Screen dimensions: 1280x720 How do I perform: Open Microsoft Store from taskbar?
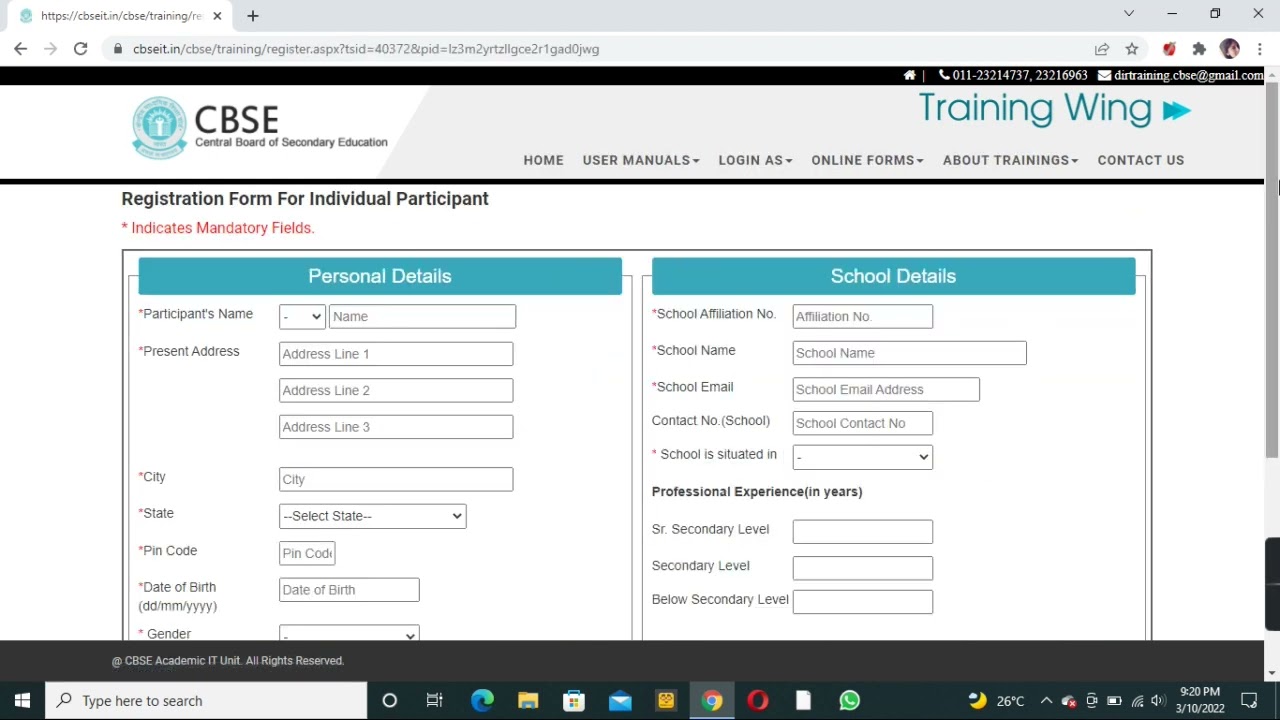tap(574, 700)
